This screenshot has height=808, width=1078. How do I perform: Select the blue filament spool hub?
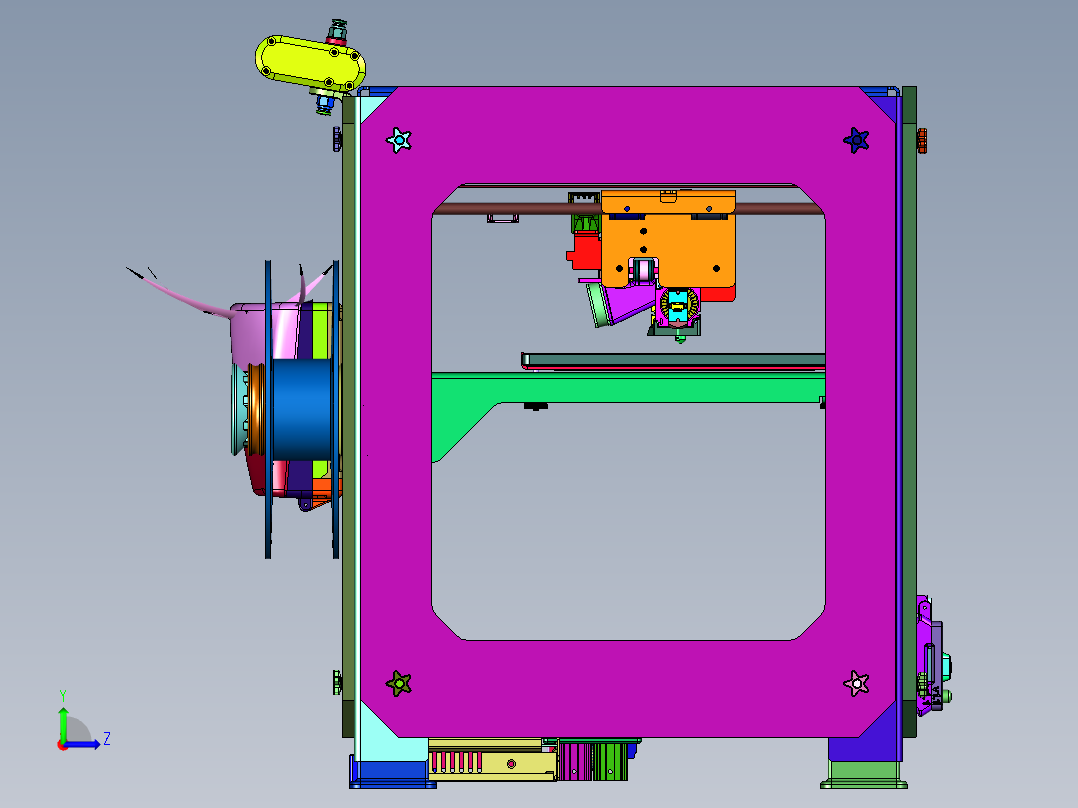[301, 410]
